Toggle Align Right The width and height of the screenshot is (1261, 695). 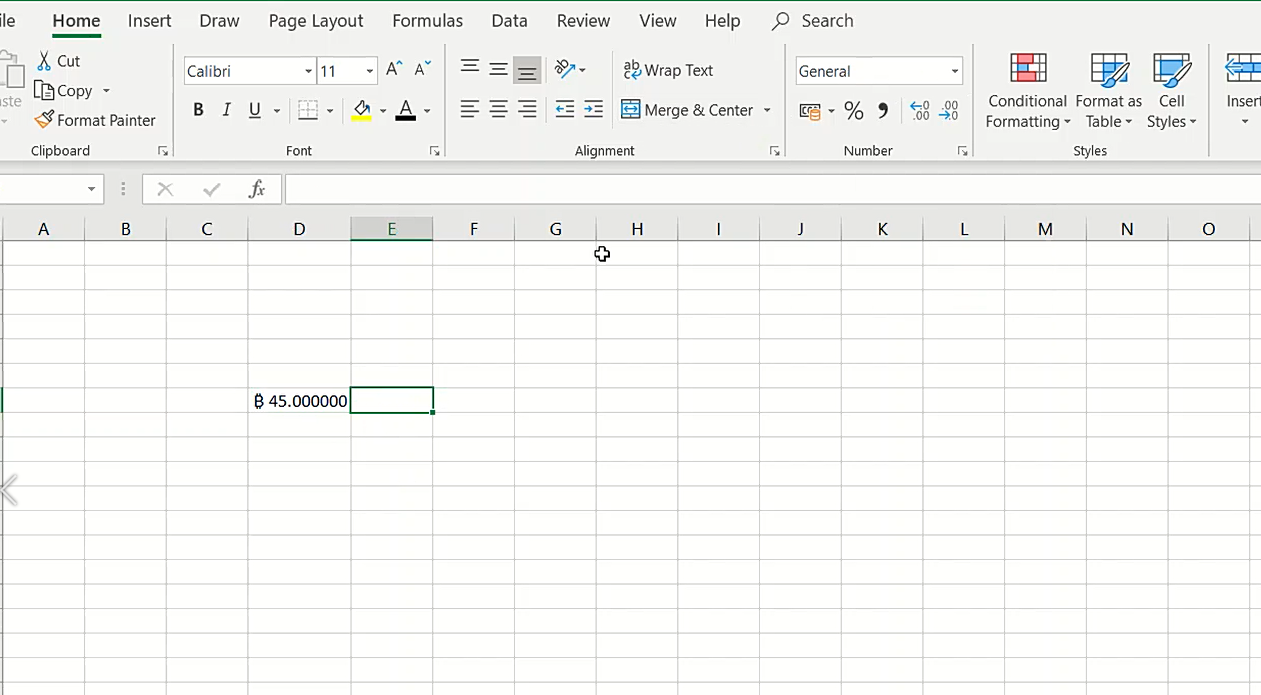(x=527, y=110)
